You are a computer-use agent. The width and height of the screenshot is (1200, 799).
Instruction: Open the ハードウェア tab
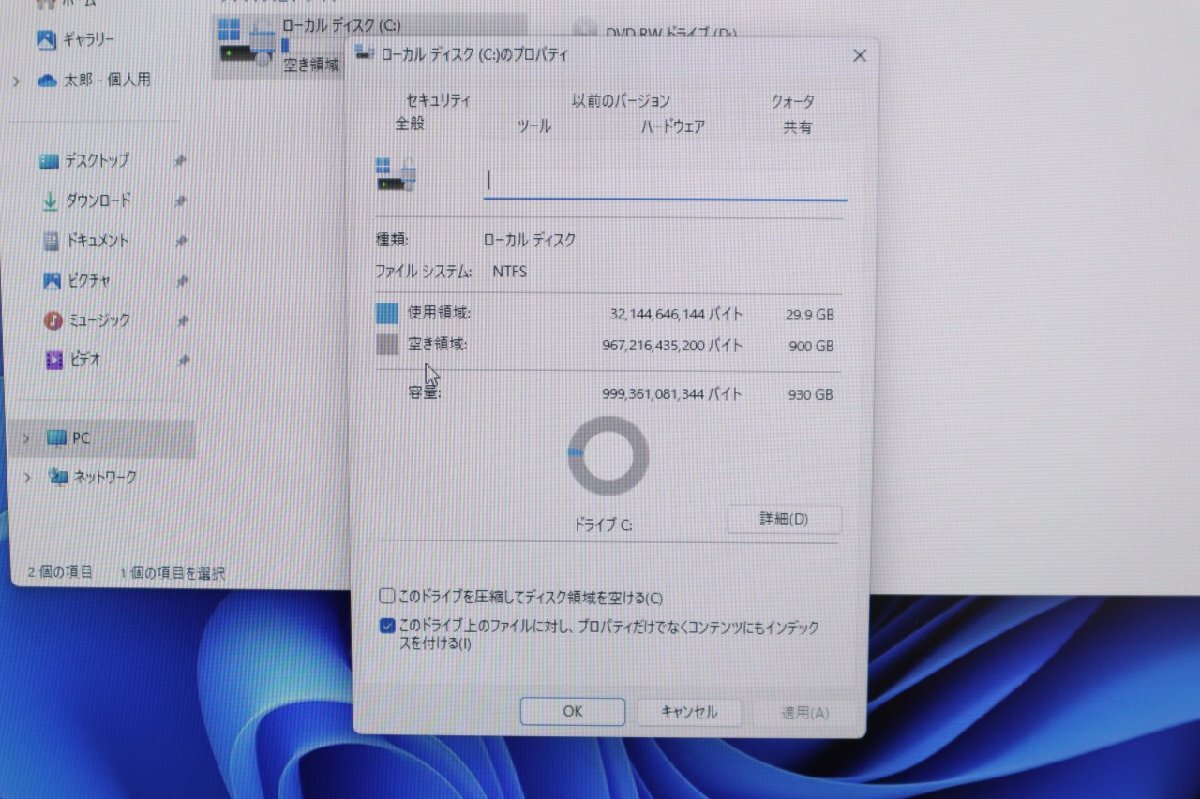(672, 127)
